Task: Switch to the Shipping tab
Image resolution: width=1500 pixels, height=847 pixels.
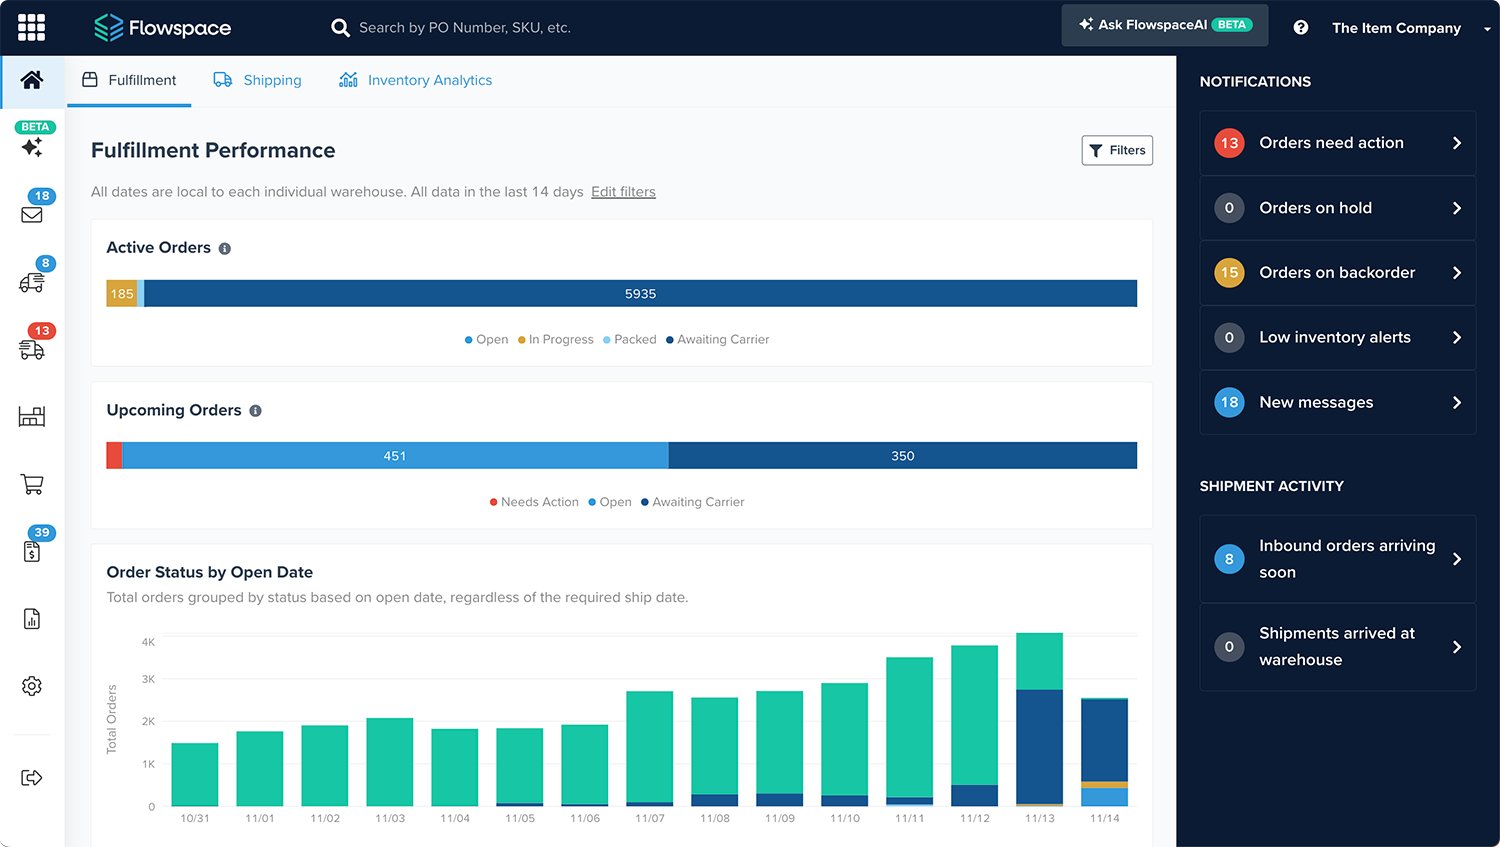Action: pos(258,80)
